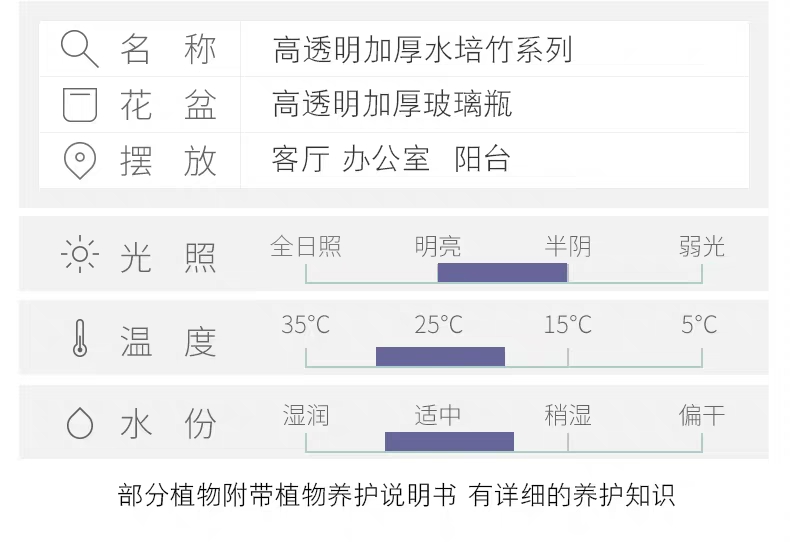
Task: Click the purple bar on the 温度 scale
Action: [x=440, y=356]
